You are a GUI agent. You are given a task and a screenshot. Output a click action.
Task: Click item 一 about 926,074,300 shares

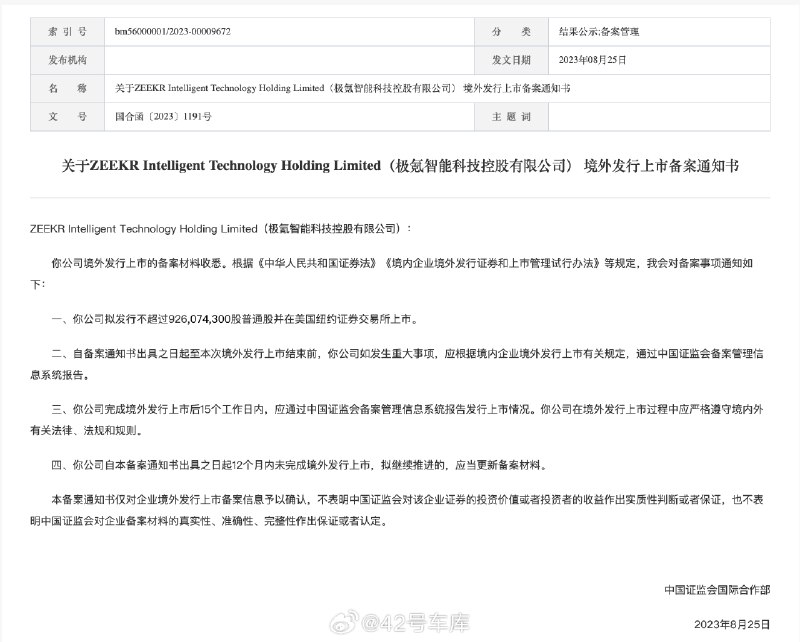235,319
